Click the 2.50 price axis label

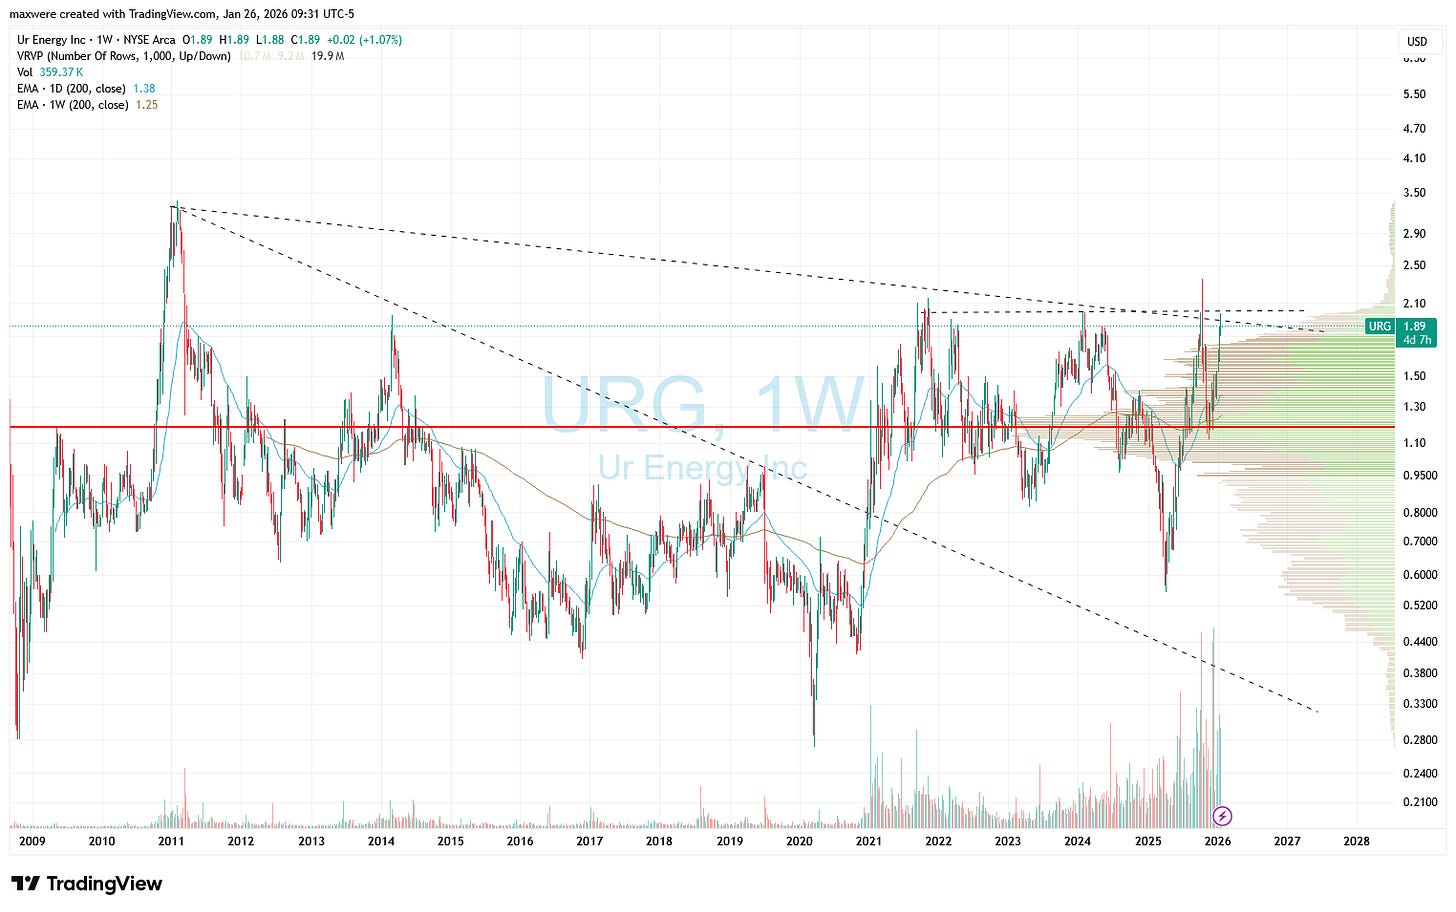1414,265
